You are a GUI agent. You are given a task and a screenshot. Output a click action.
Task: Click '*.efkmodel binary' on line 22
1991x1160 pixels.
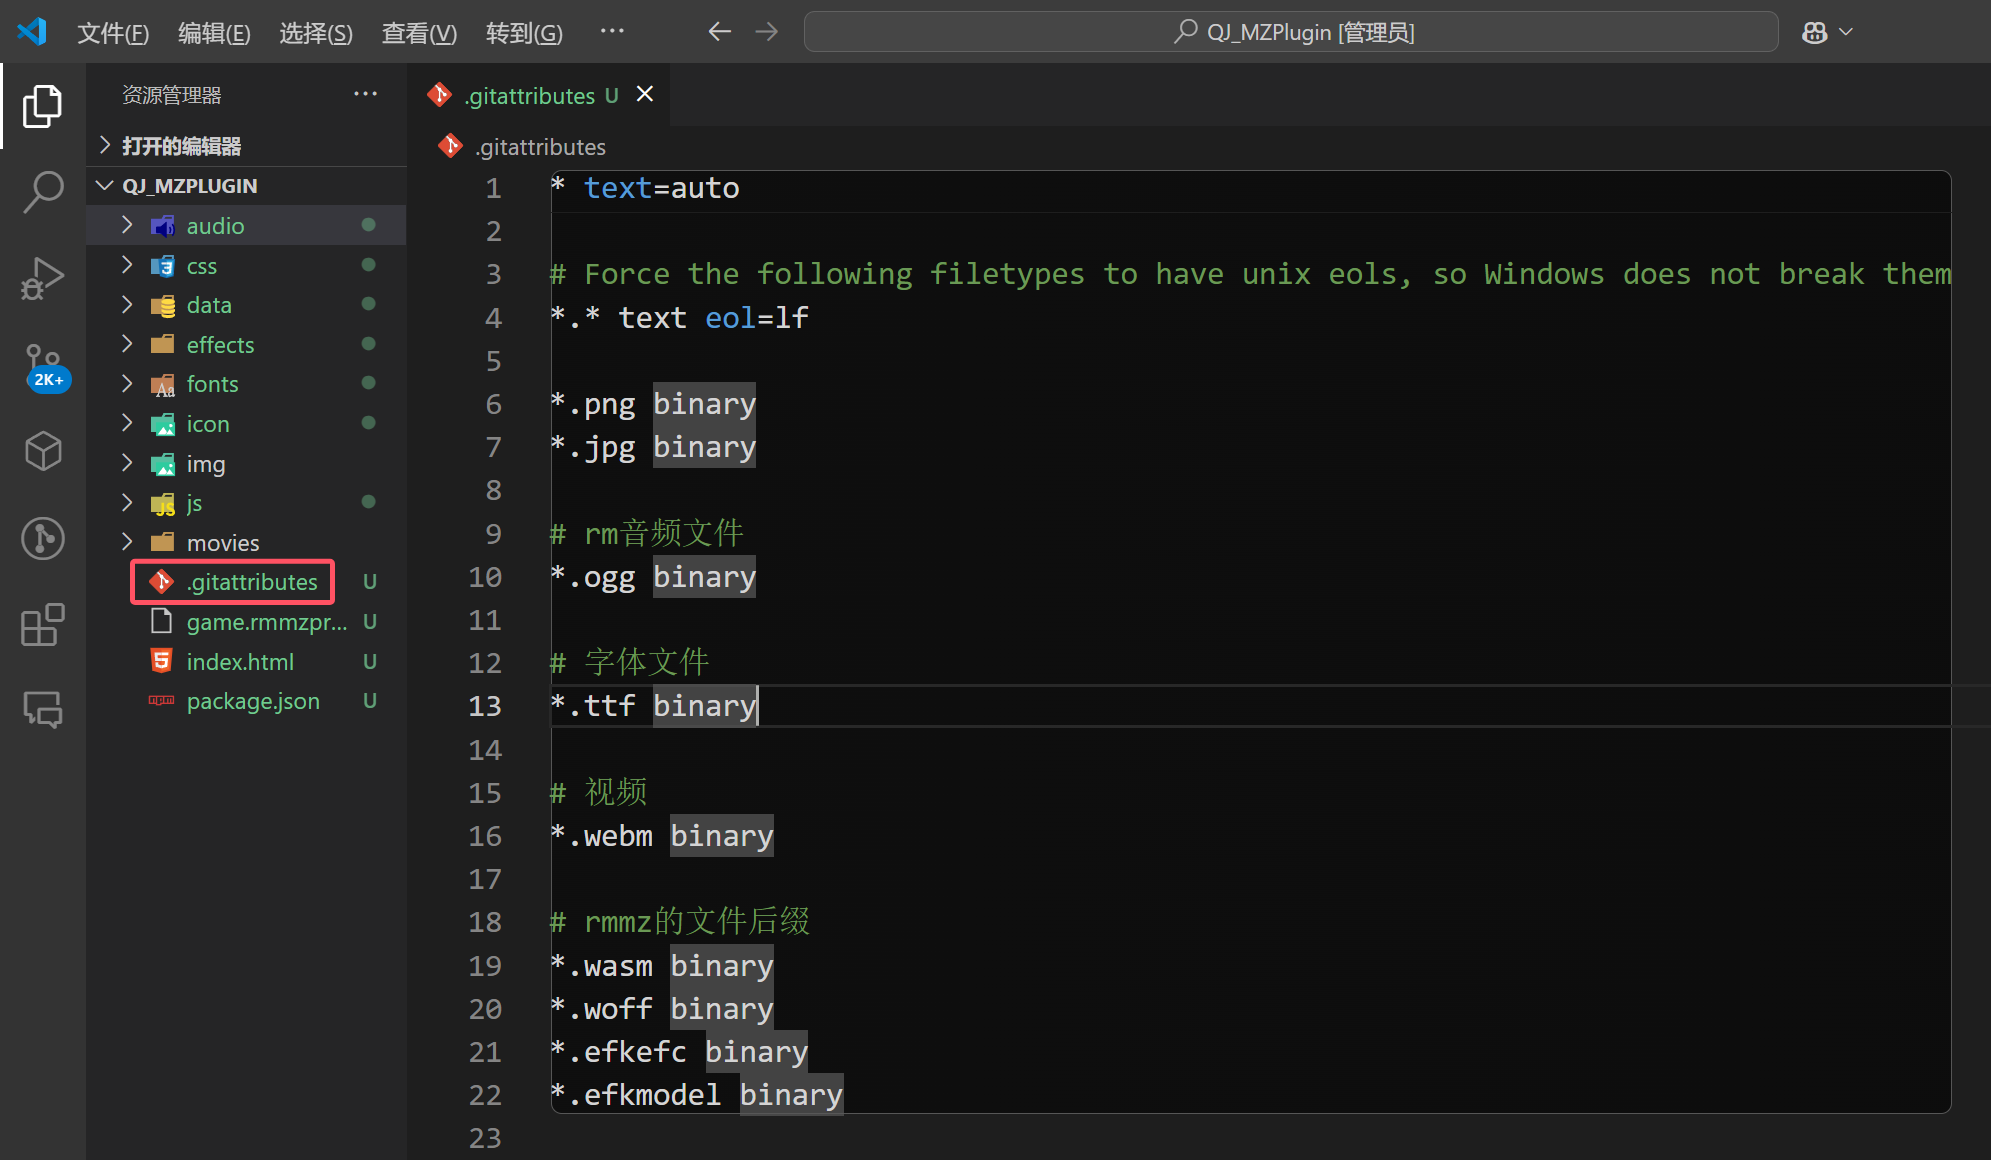[696, 1095]
